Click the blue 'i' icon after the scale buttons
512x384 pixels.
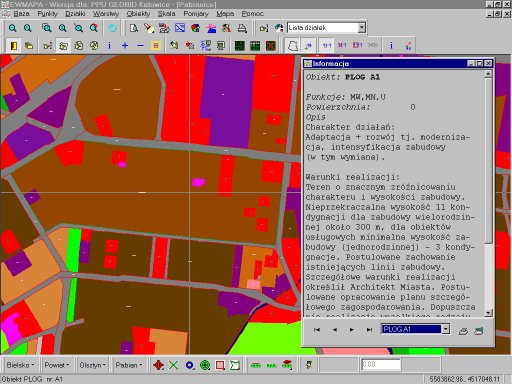pos(391,45)
